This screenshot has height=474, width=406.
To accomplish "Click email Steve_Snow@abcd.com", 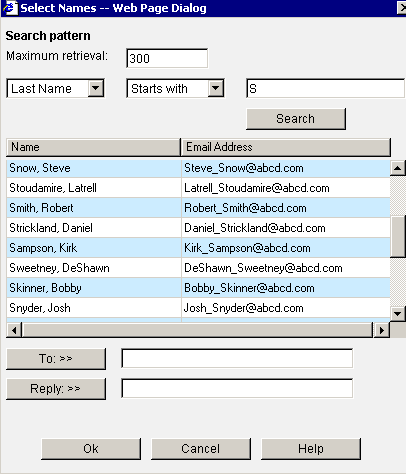I will pos(244,168).
